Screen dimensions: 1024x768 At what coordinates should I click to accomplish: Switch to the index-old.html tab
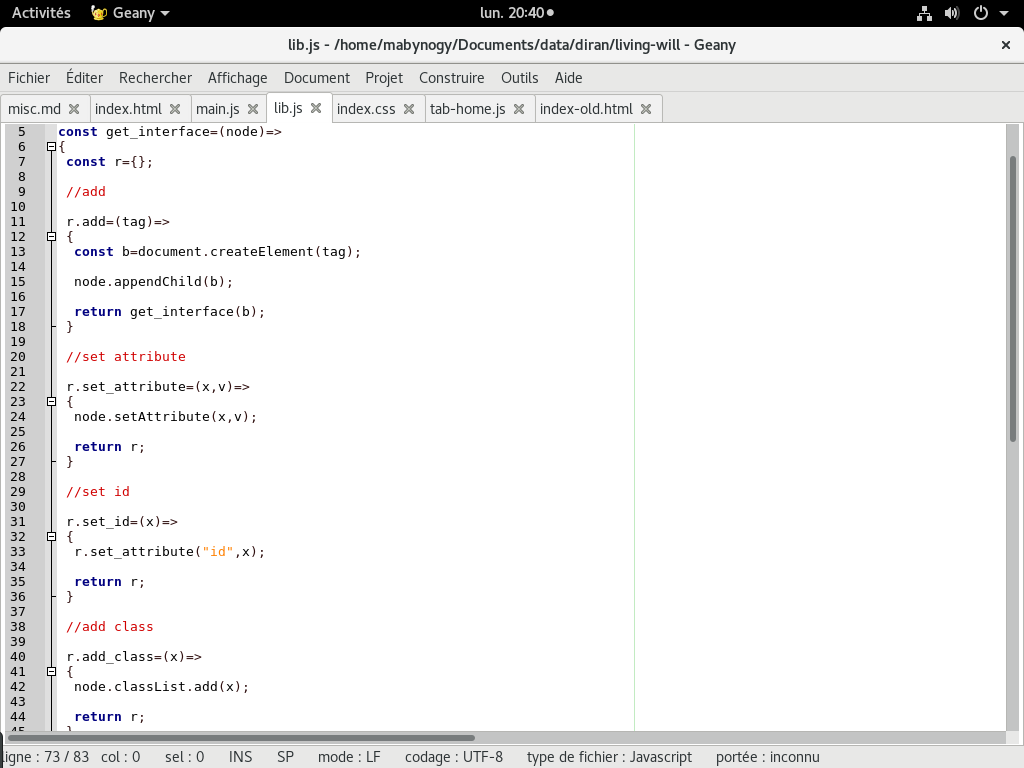click(586, 109)
